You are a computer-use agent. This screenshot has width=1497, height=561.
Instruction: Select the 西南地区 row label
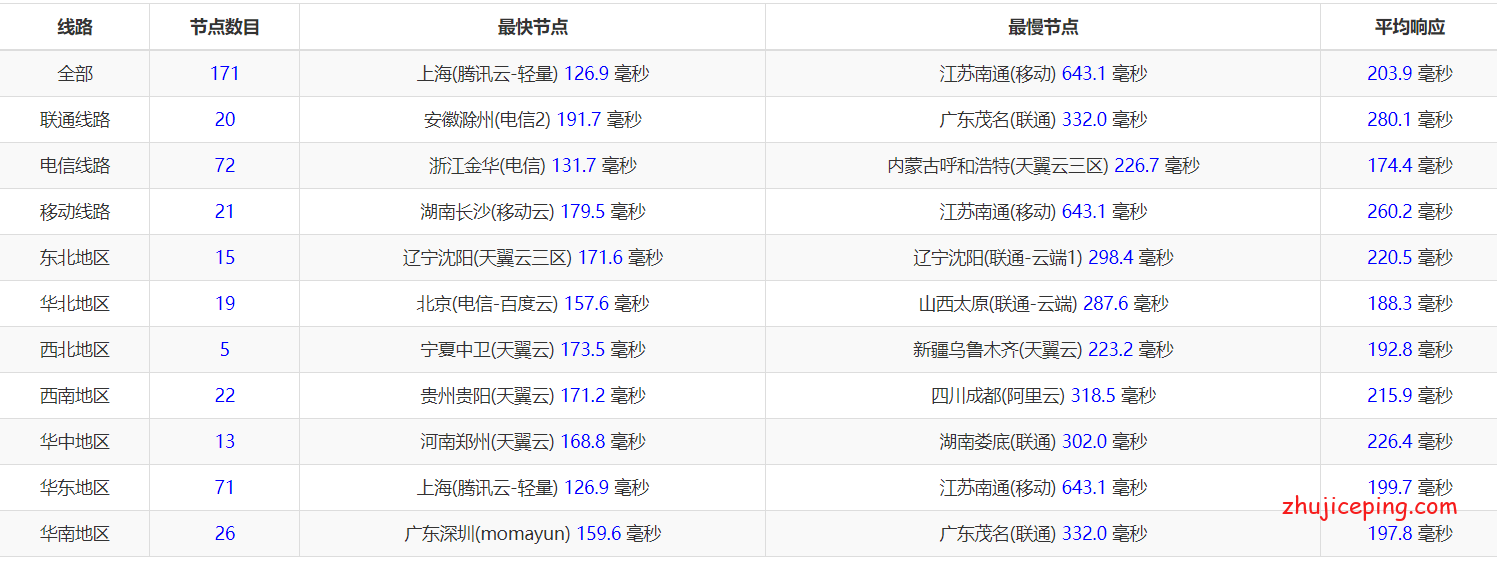tap(75, 396)
